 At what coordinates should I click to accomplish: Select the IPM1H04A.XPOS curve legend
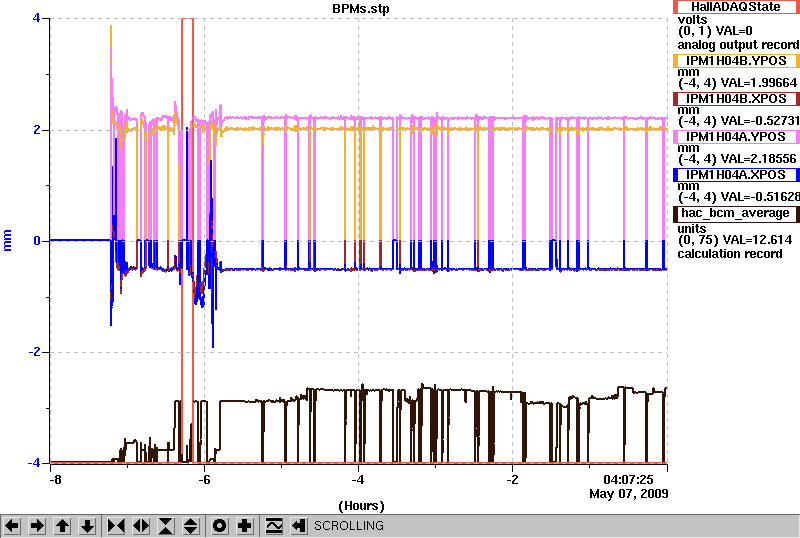736,175
